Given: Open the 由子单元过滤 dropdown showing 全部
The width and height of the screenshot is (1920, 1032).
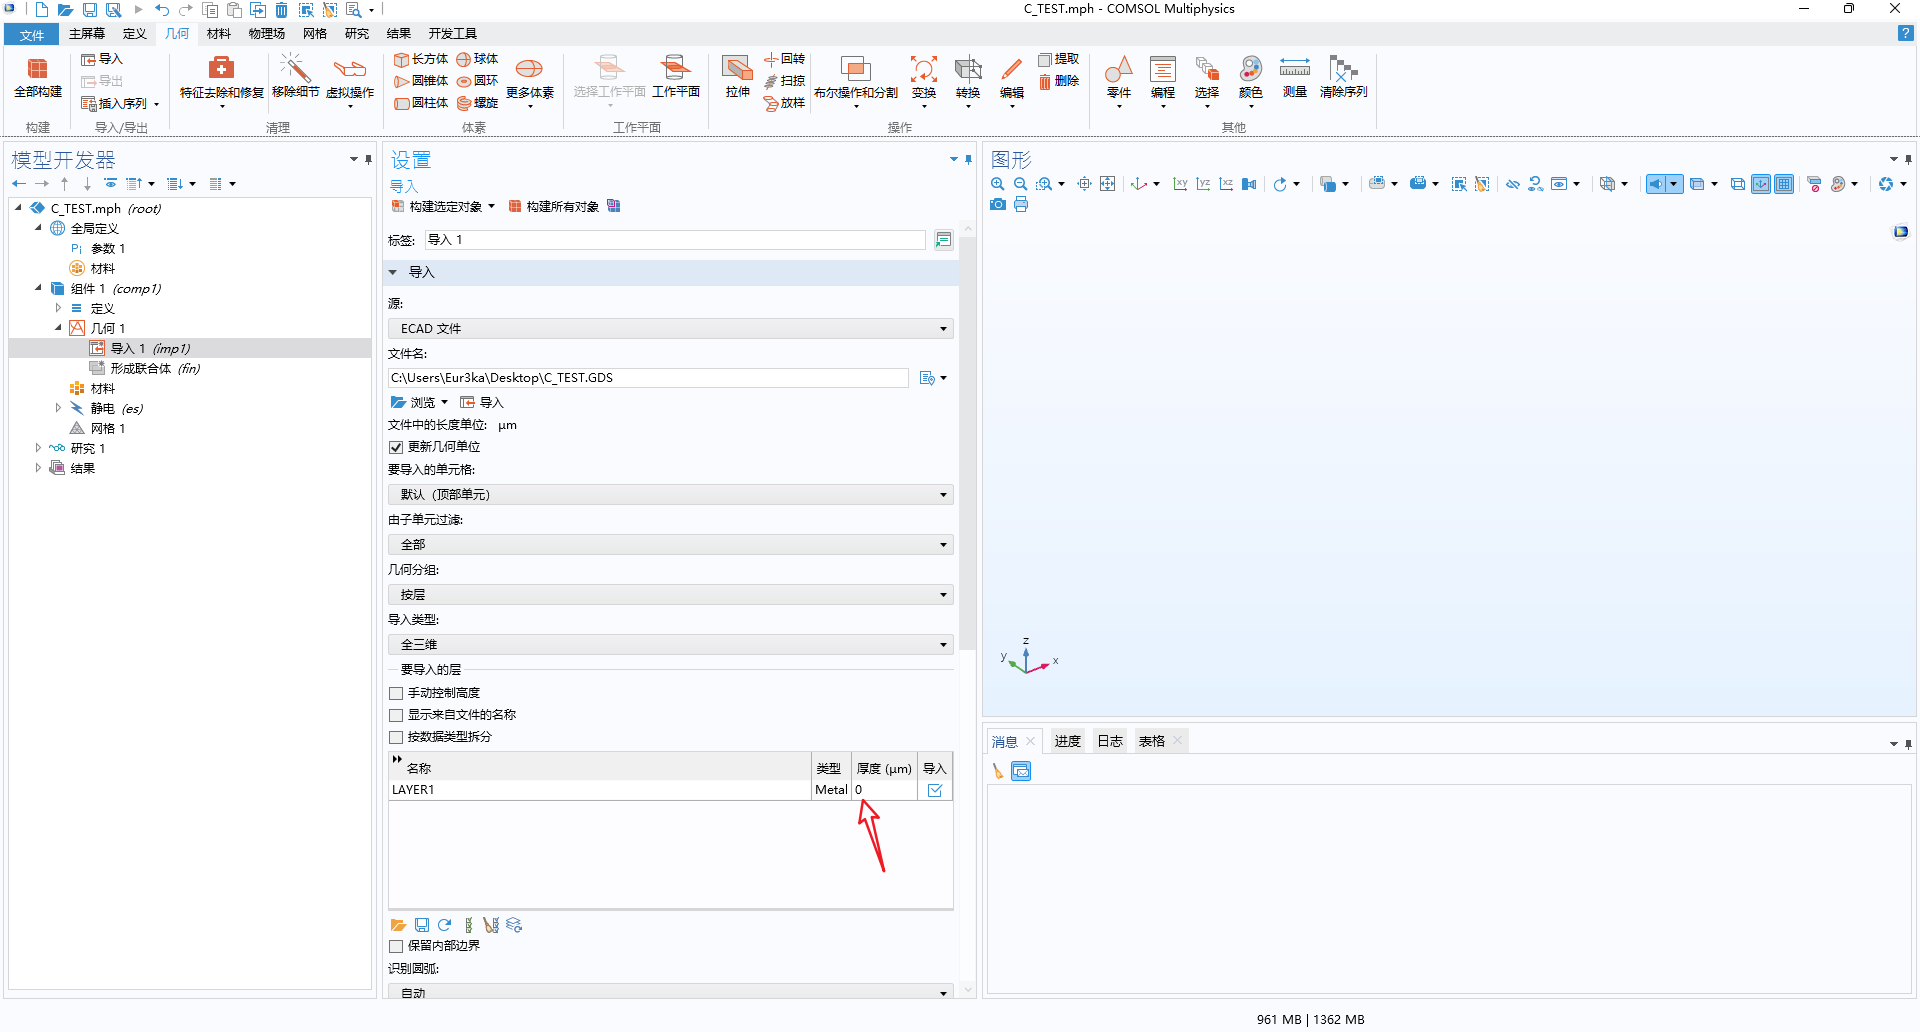Looking at the screenshot, I should pos(670,545).
